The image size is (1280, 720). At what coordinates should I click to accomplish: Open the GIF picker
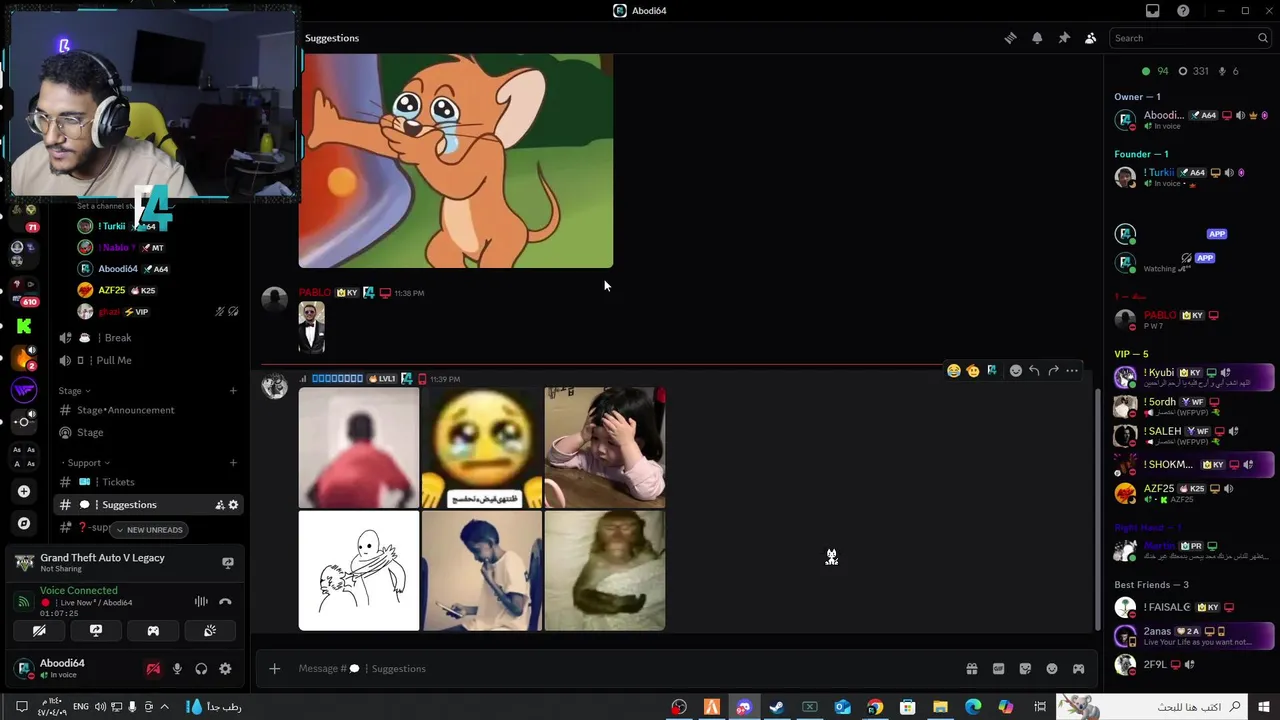998,669
